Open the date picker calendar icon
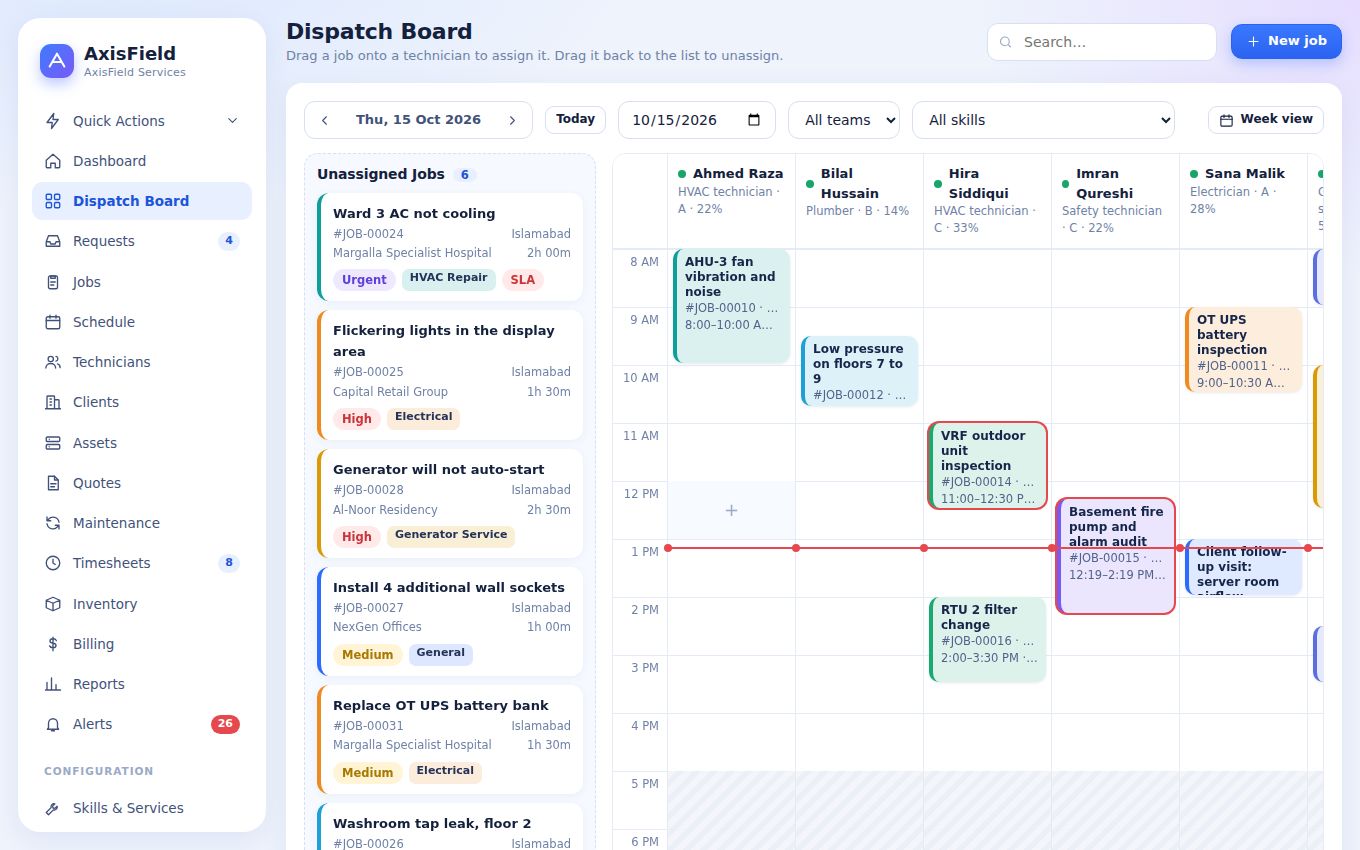This screenshot has height=850, width=1360. [755, 120]
